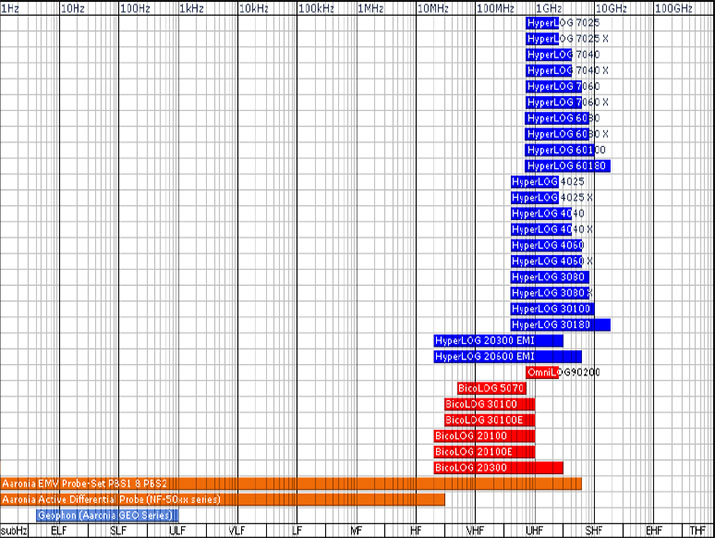
Task: Click the UHF band label at bottom
Action: pyautogui.click(x=535, y=530)
